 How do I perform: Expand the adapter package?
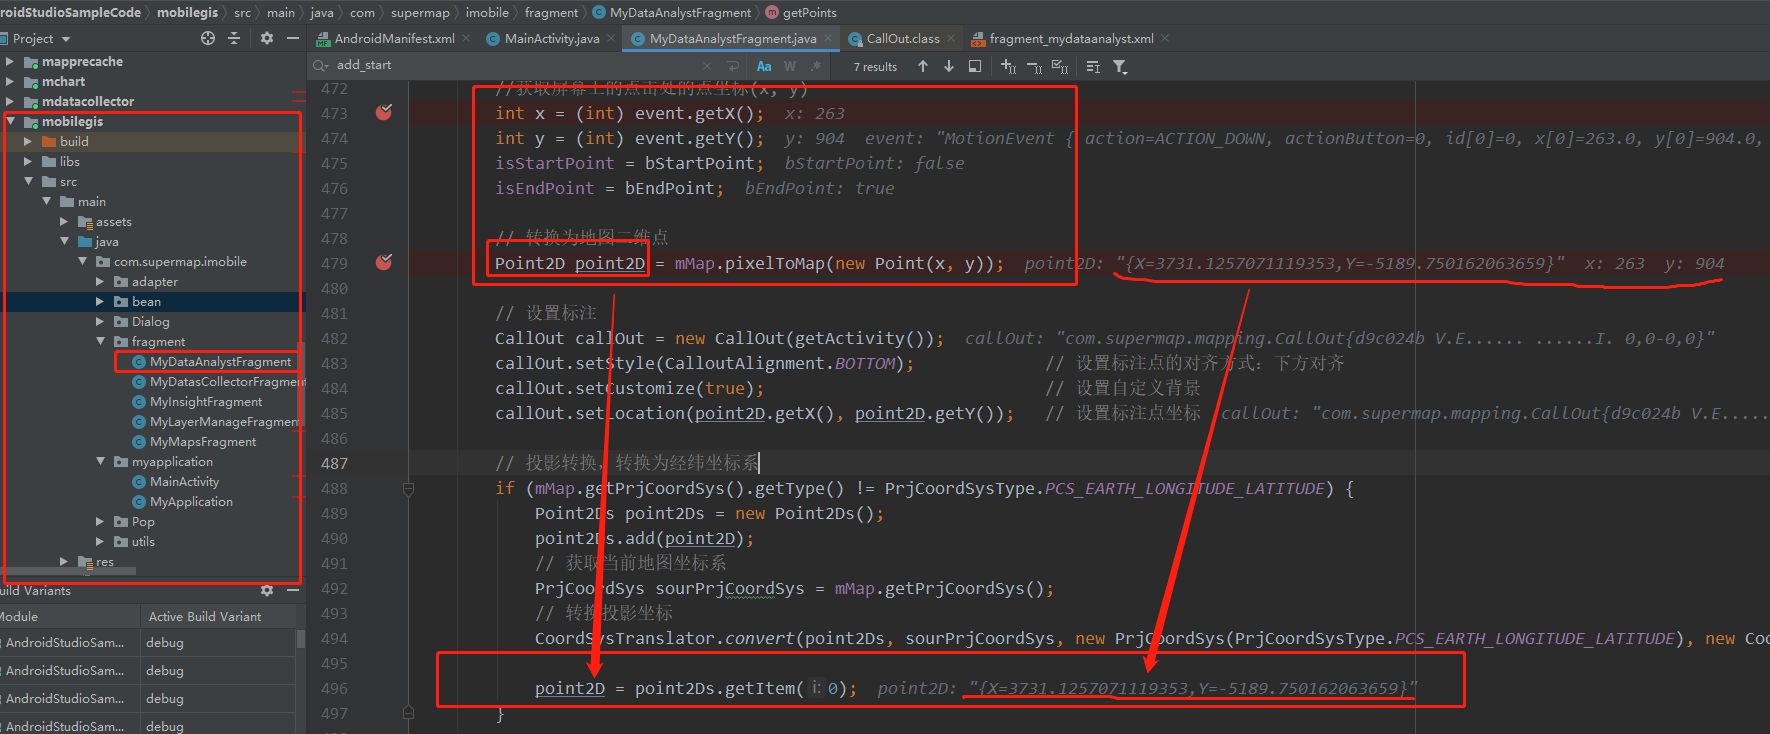[x=100, y=281]
